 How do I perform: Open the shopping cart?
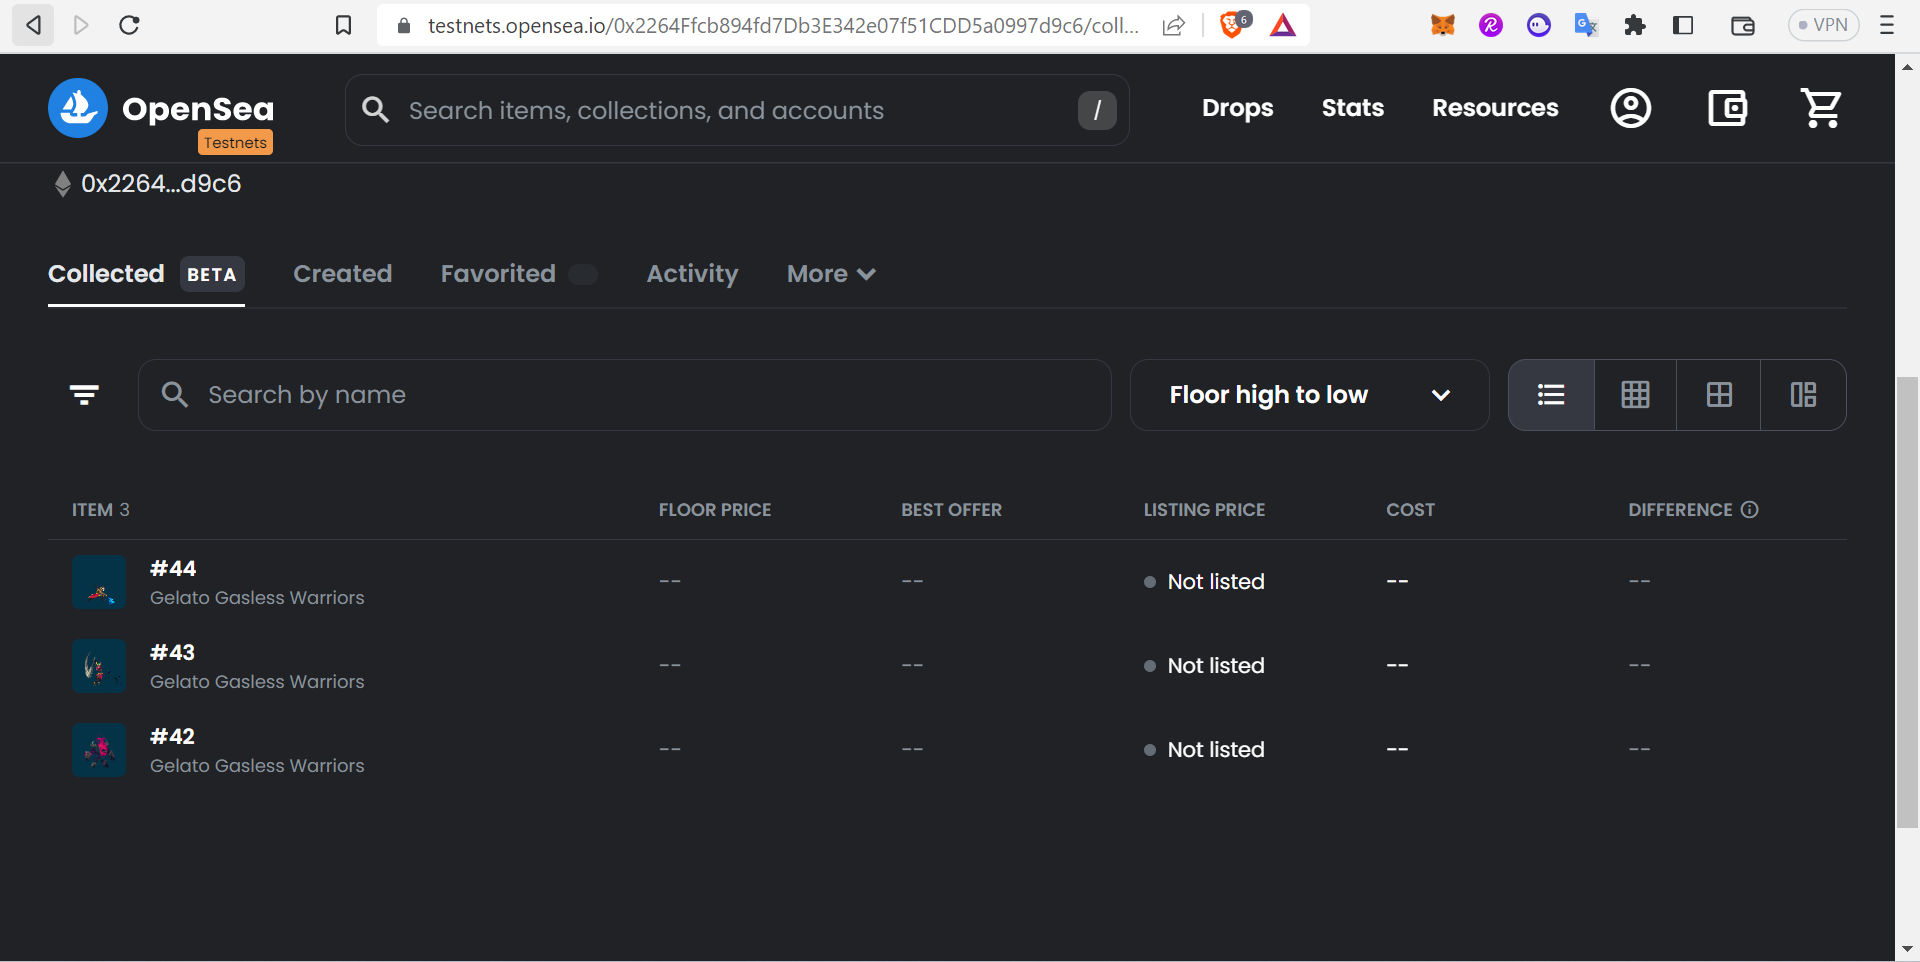point(1821,108)
